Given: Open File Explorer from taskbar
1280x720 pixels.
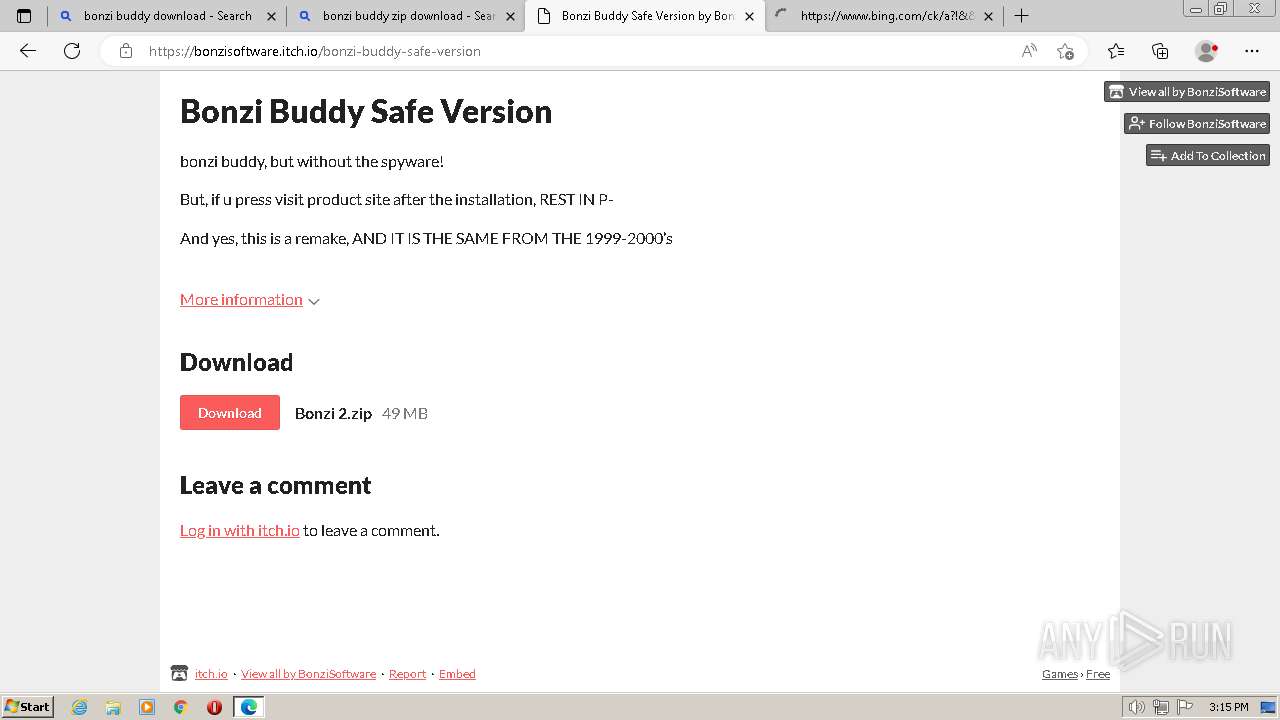Looking at the screenshot, I should click(x=113, y=707).
